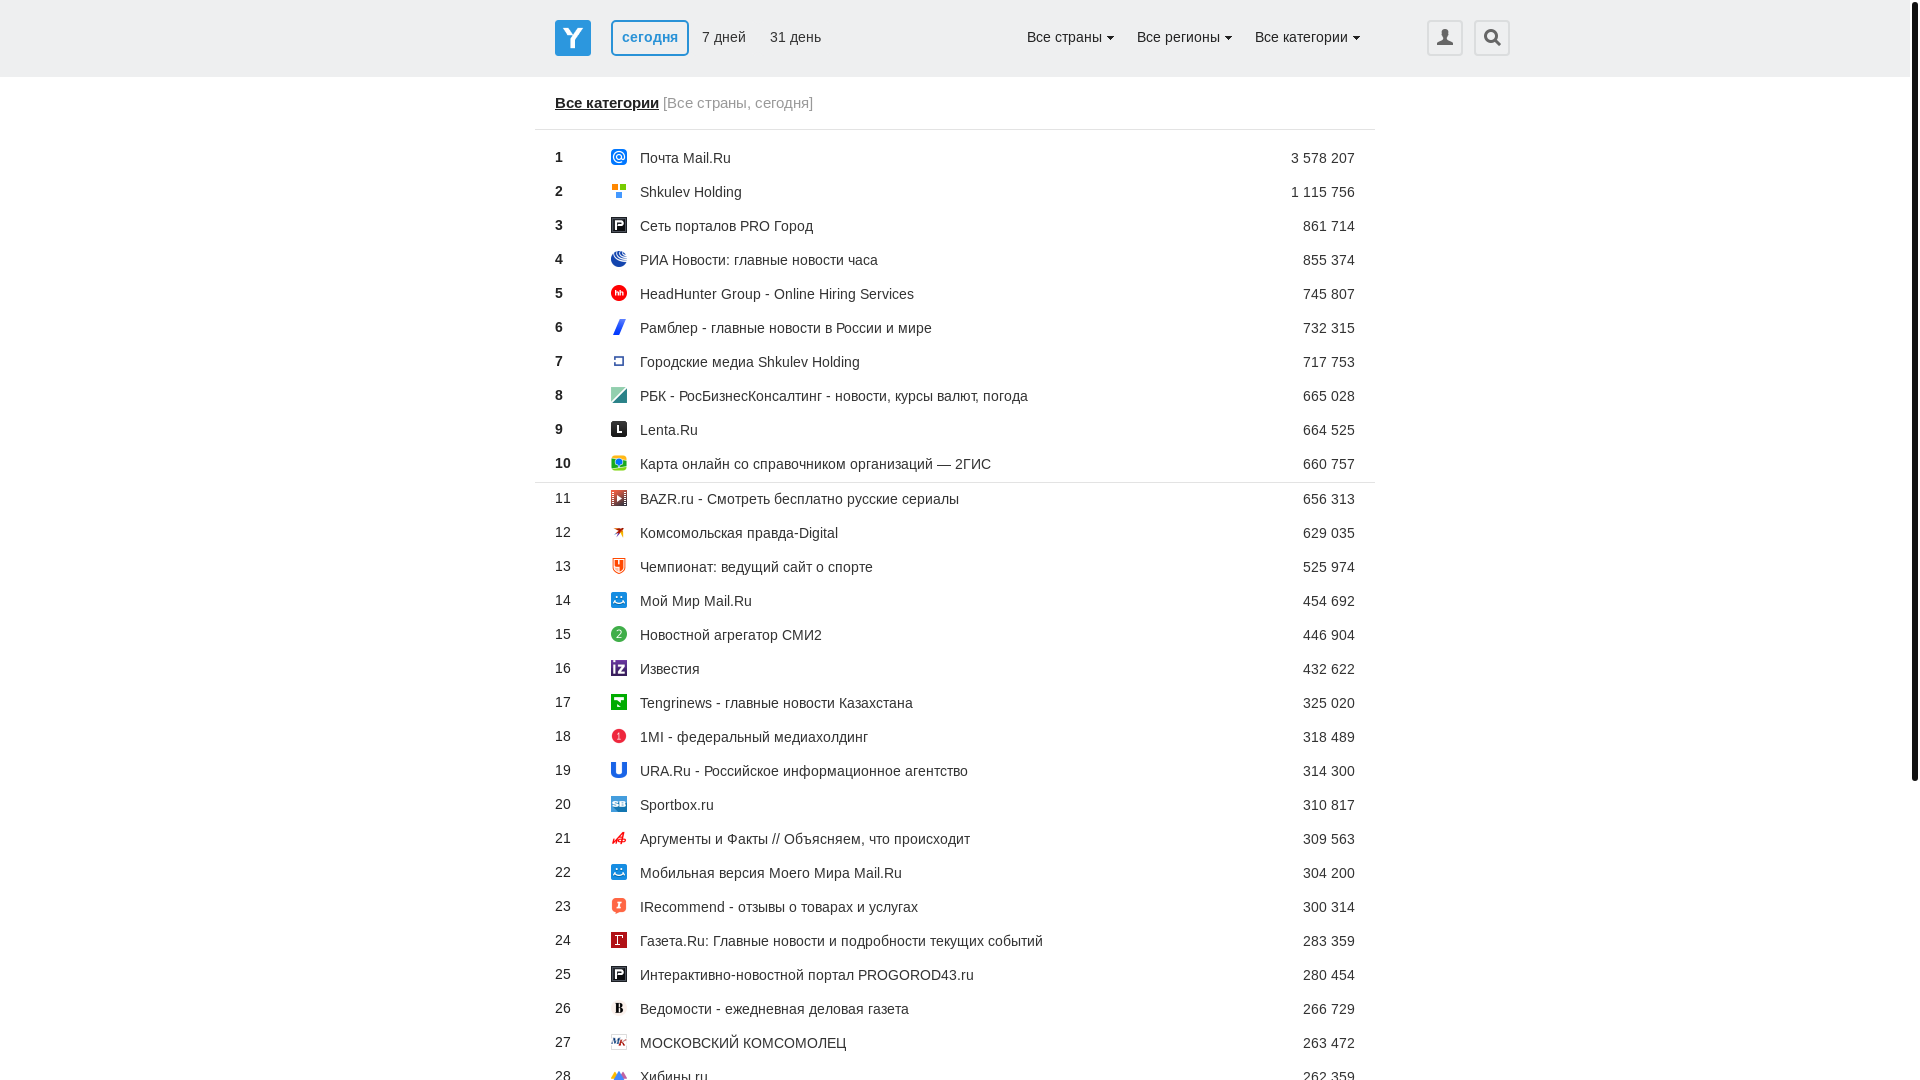
Task: Click the IRecommend favicon
Action: tap(619, 906)
